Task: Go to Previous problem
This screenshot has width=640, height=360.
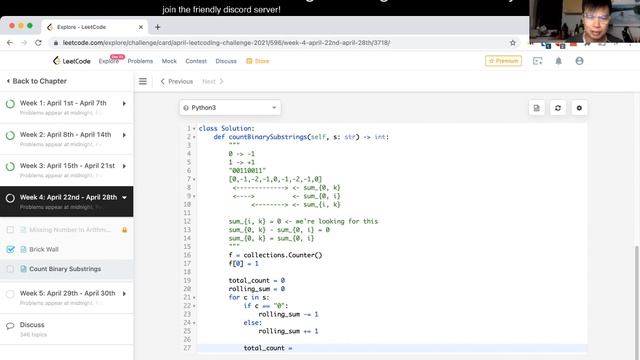Action: tap(177, 81)
